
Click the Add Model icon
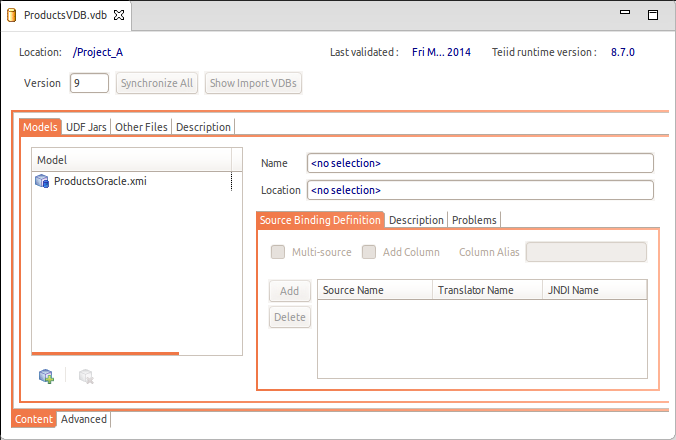[x=45, y=376]
